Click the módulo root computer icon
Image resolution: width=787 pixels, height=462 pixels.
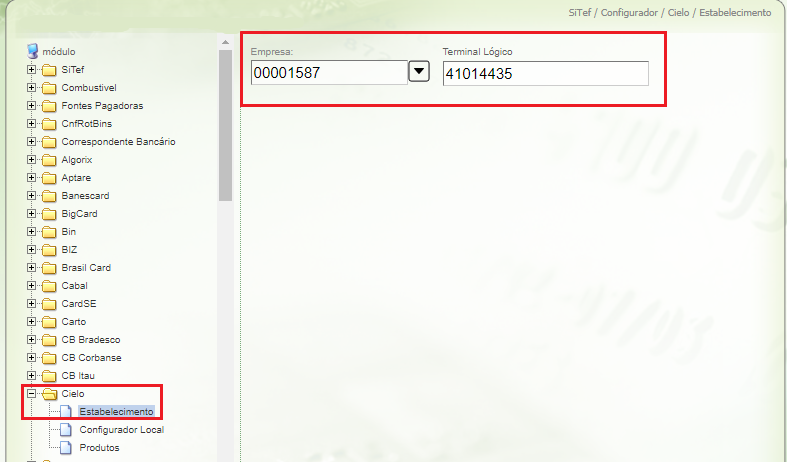[x=33, y=51]
